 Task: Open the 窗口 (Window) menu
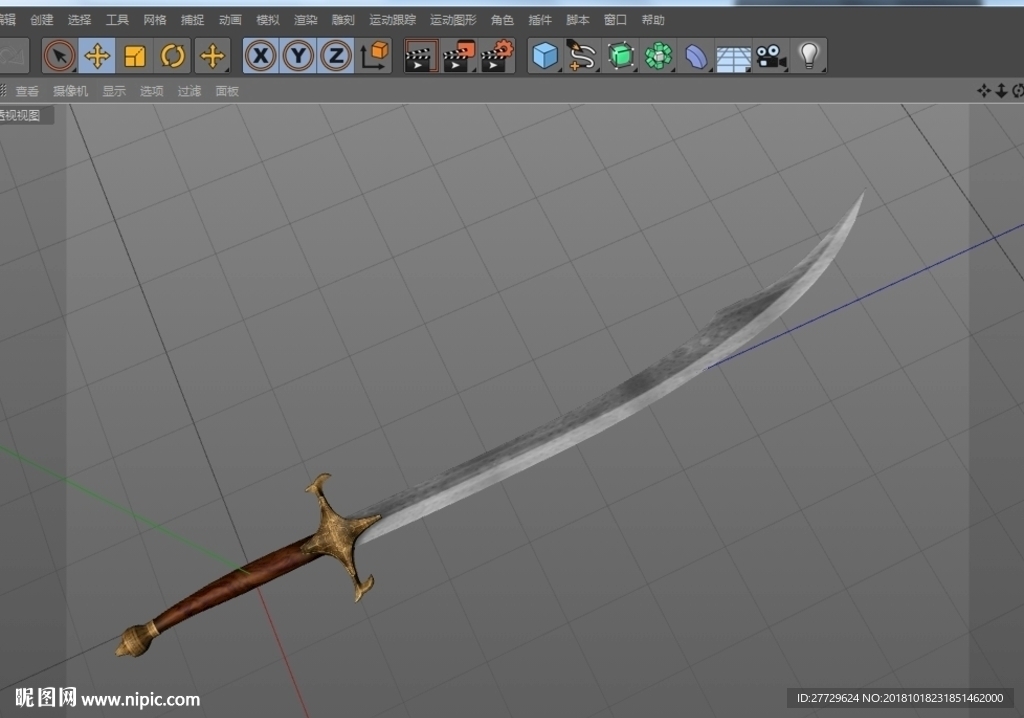click(x=615, y=20)
